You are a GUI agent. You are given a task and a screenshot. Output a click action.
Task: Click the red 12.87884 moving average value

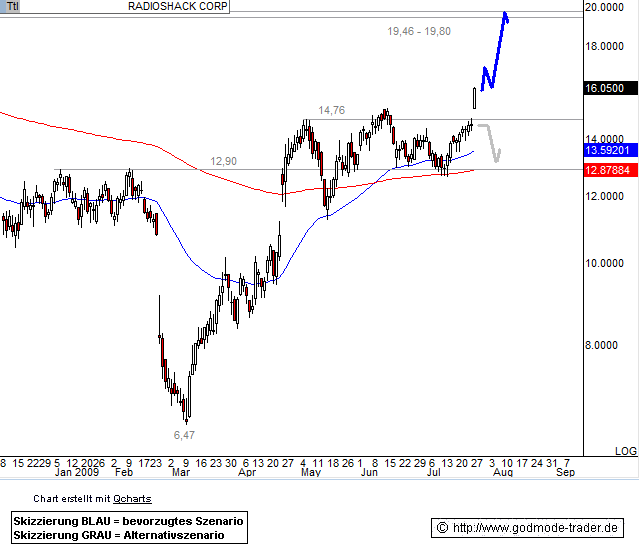(x=610, y=170)
